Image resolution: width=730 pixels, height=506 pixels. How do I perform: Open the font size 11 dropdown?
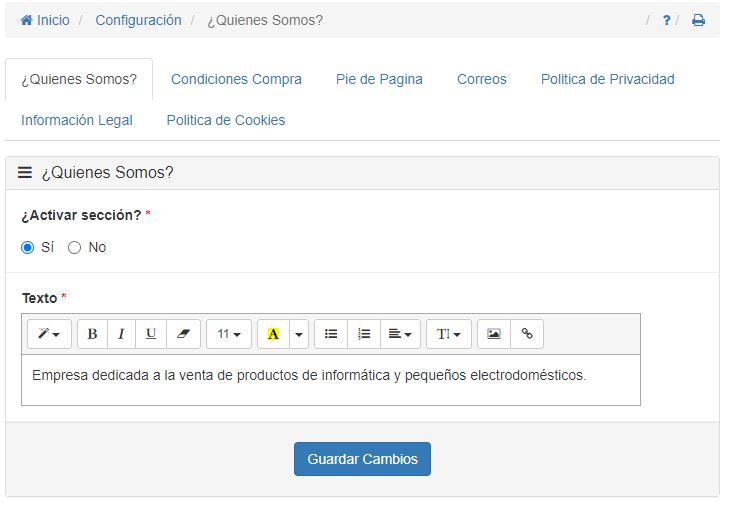(x=229, y=334)
